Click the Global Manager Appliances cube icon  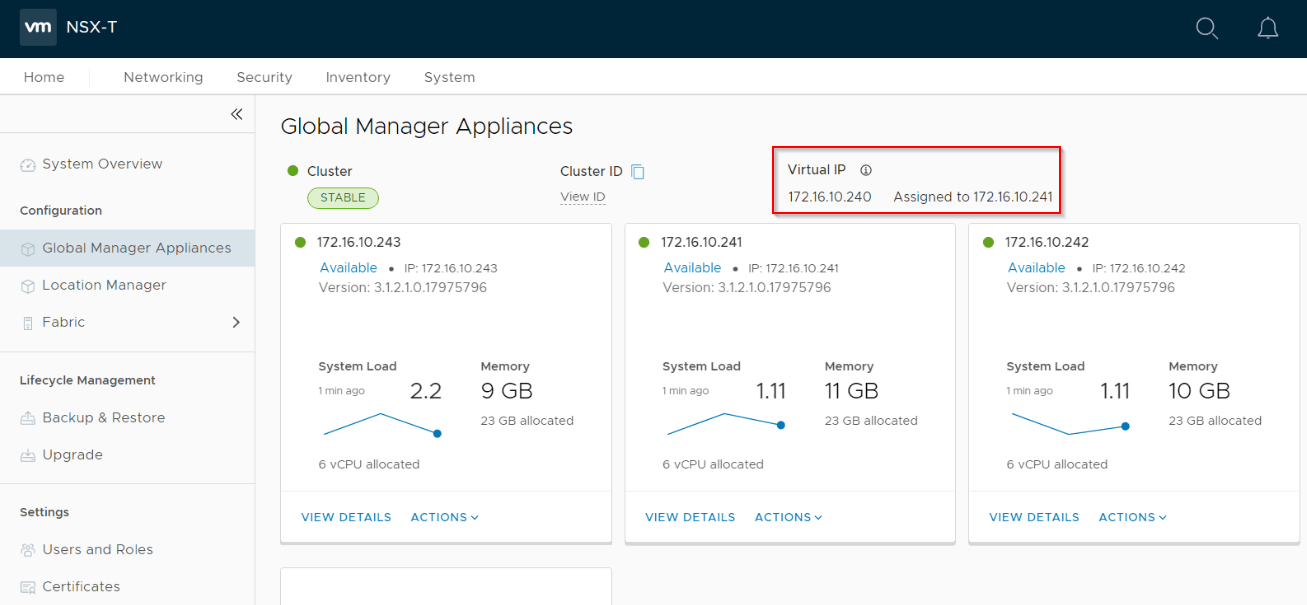[28, 248]
